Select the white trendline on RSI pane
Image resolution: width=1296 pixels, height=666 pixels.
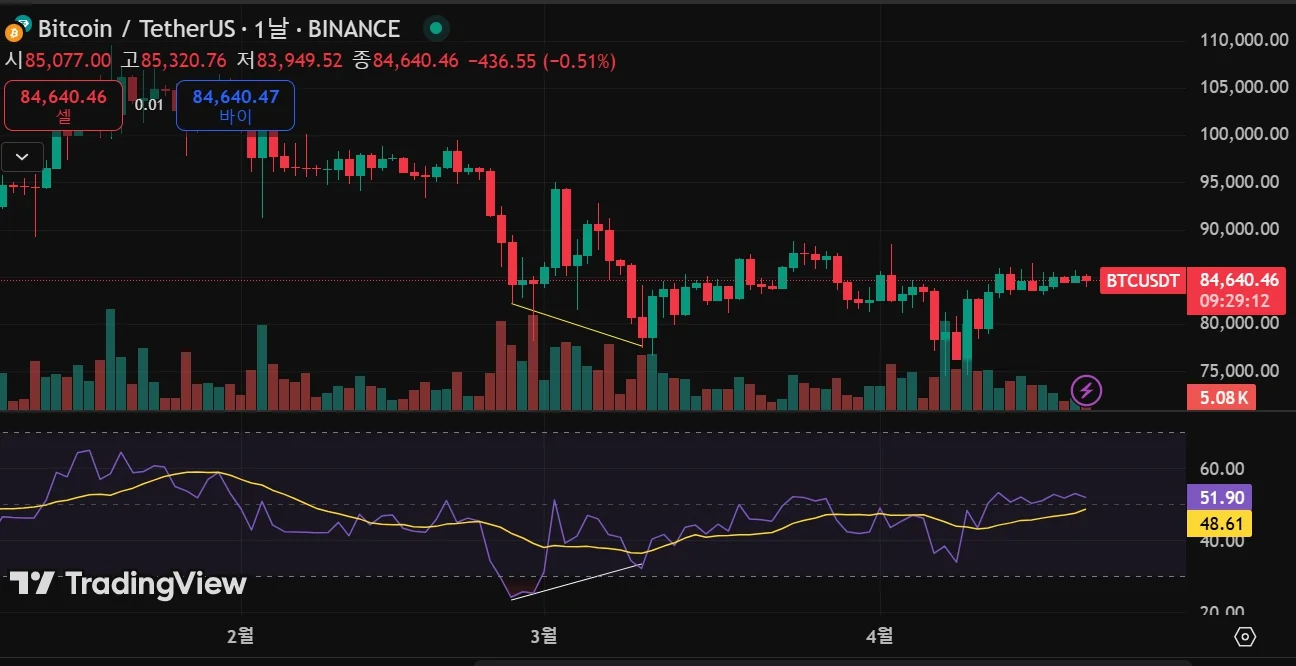(577, 582)
